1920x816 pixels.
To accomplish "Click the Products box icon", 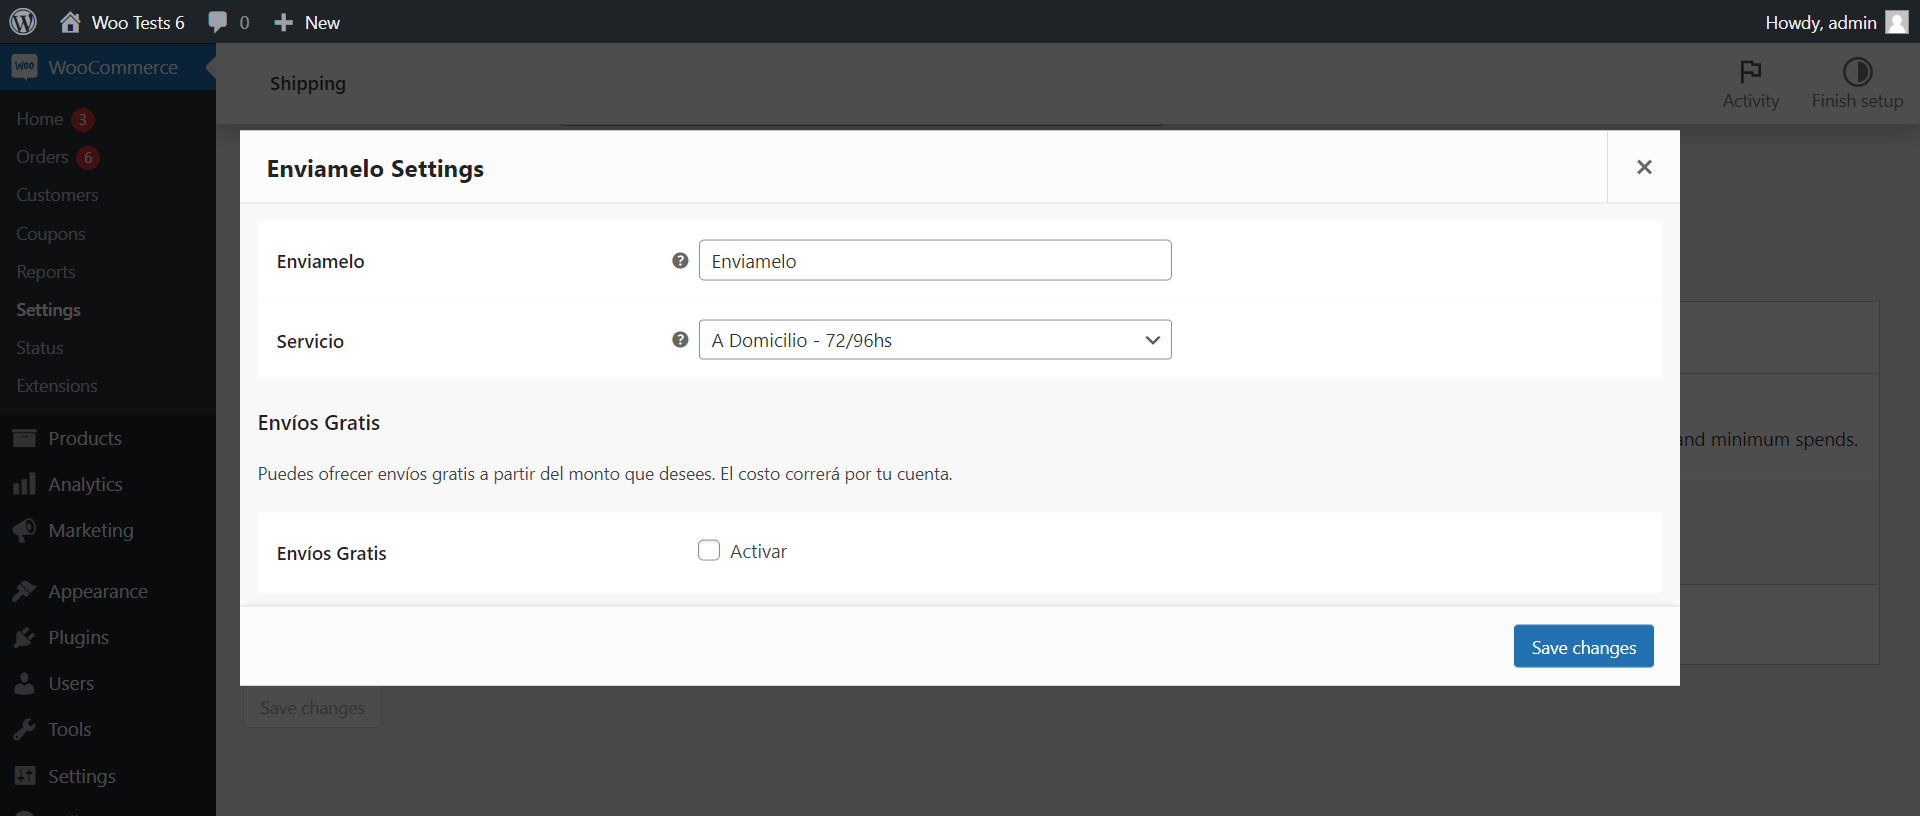I will pyautogui.click(x=25, y=438).
